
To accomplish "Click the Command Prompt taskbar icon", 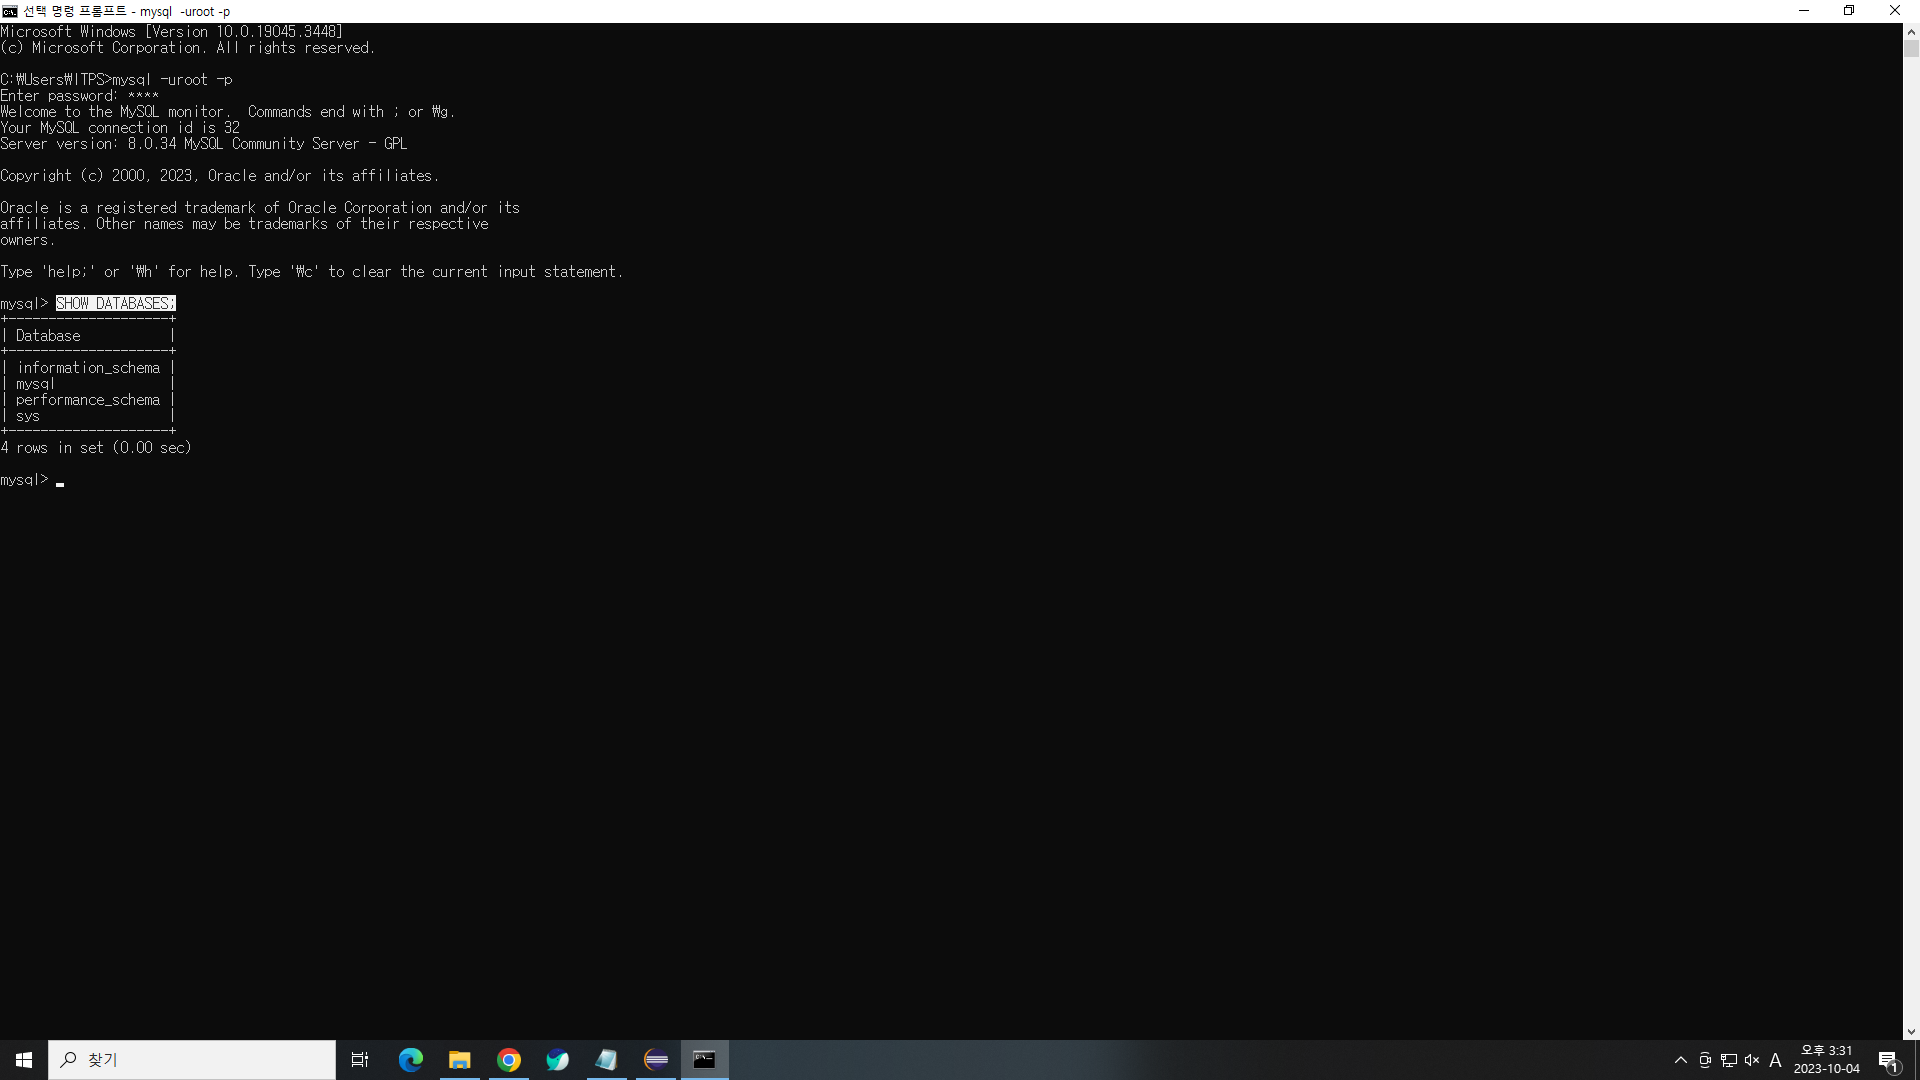I will click(x=705, y=1060).
